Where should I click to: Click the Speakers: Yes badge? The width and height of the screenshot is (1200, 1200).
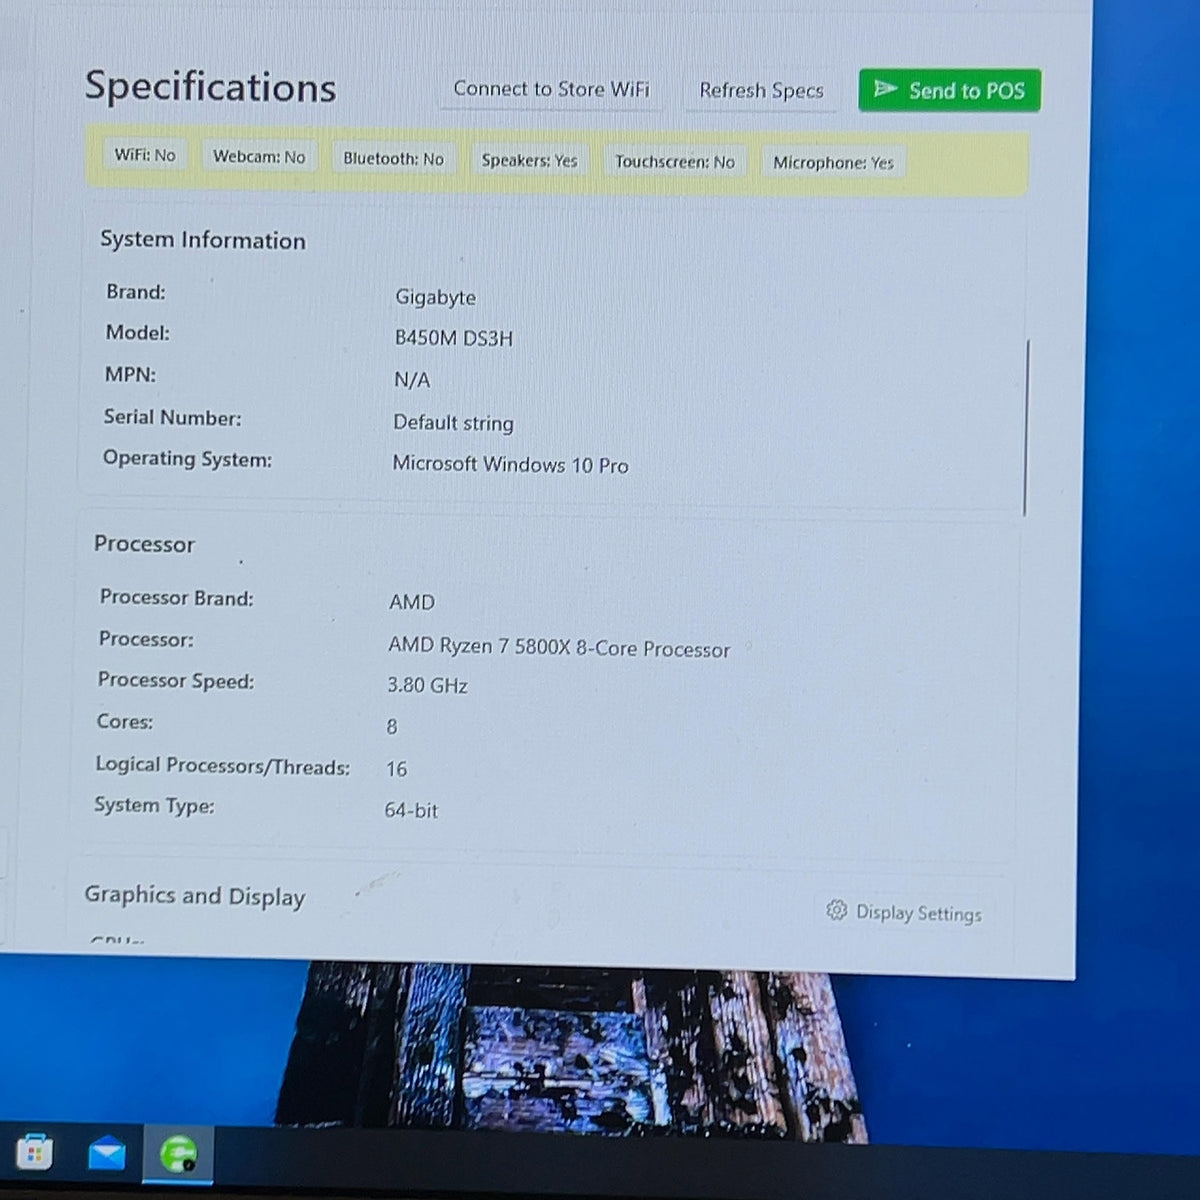[529, 160]
